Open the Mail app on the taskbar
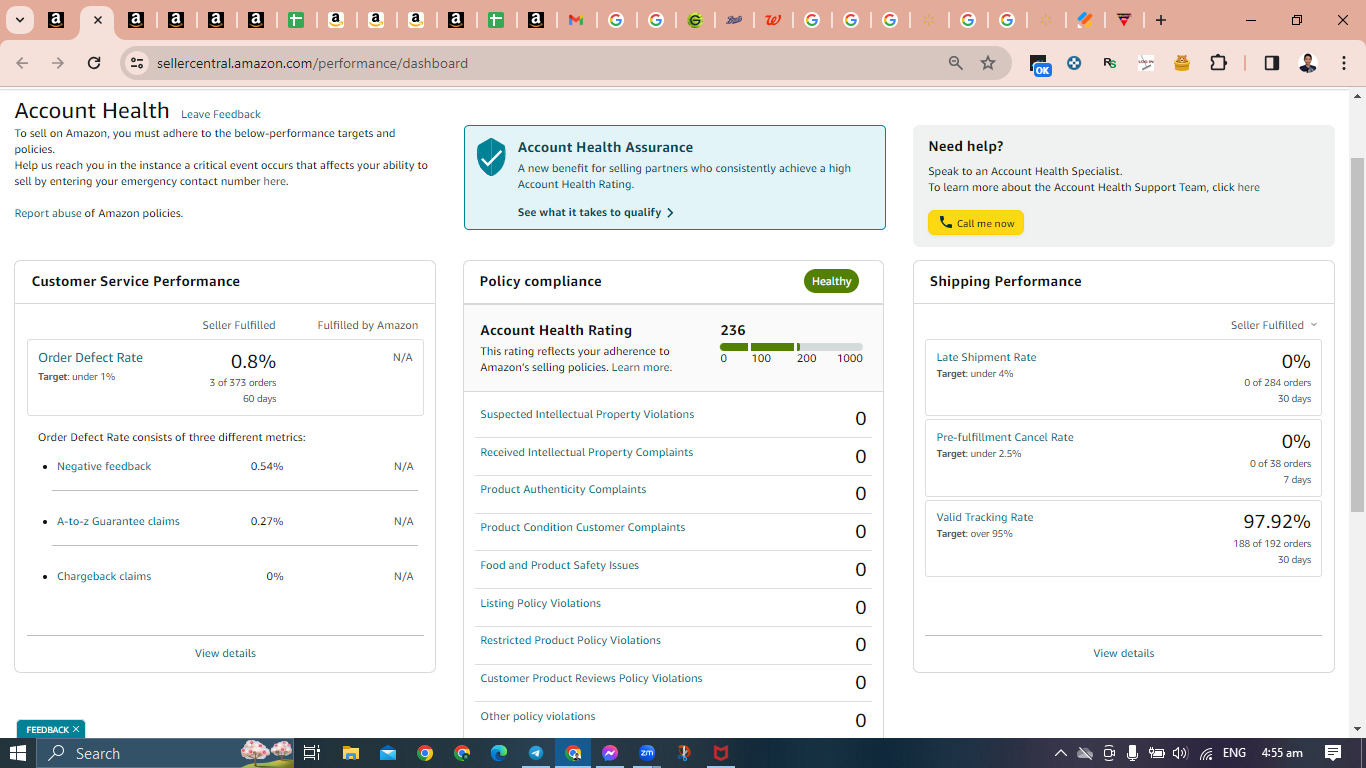The image size is (1366, 768). point(387,753)
